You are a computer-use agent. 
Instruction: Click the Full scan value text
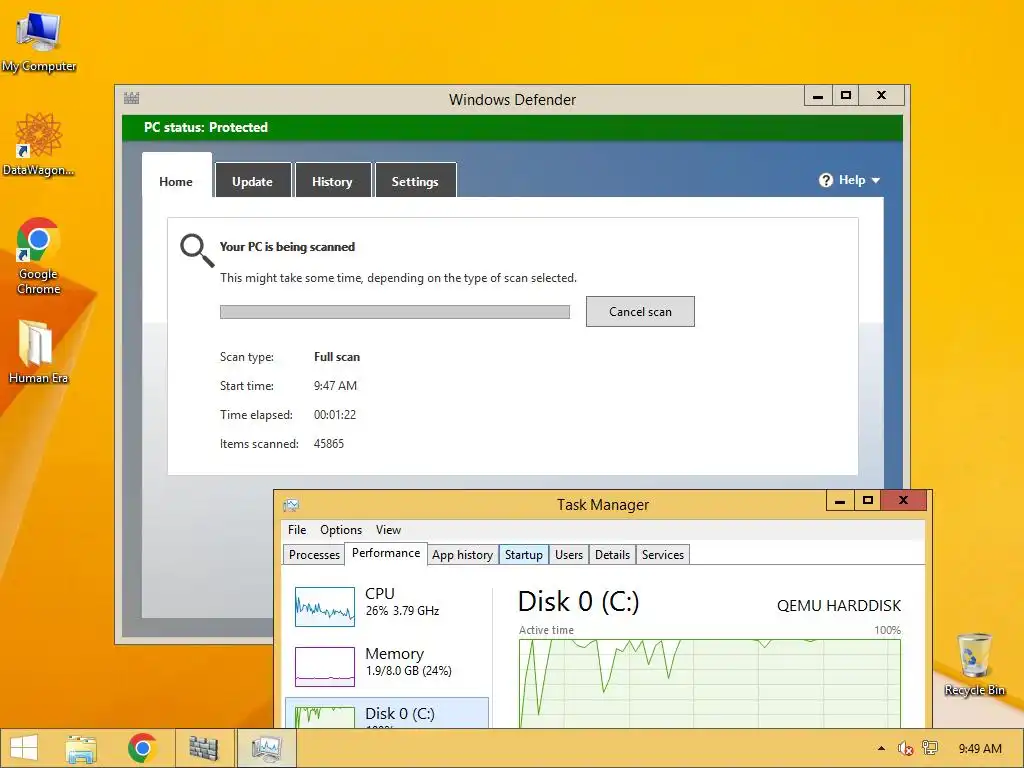tap(337, 357)
